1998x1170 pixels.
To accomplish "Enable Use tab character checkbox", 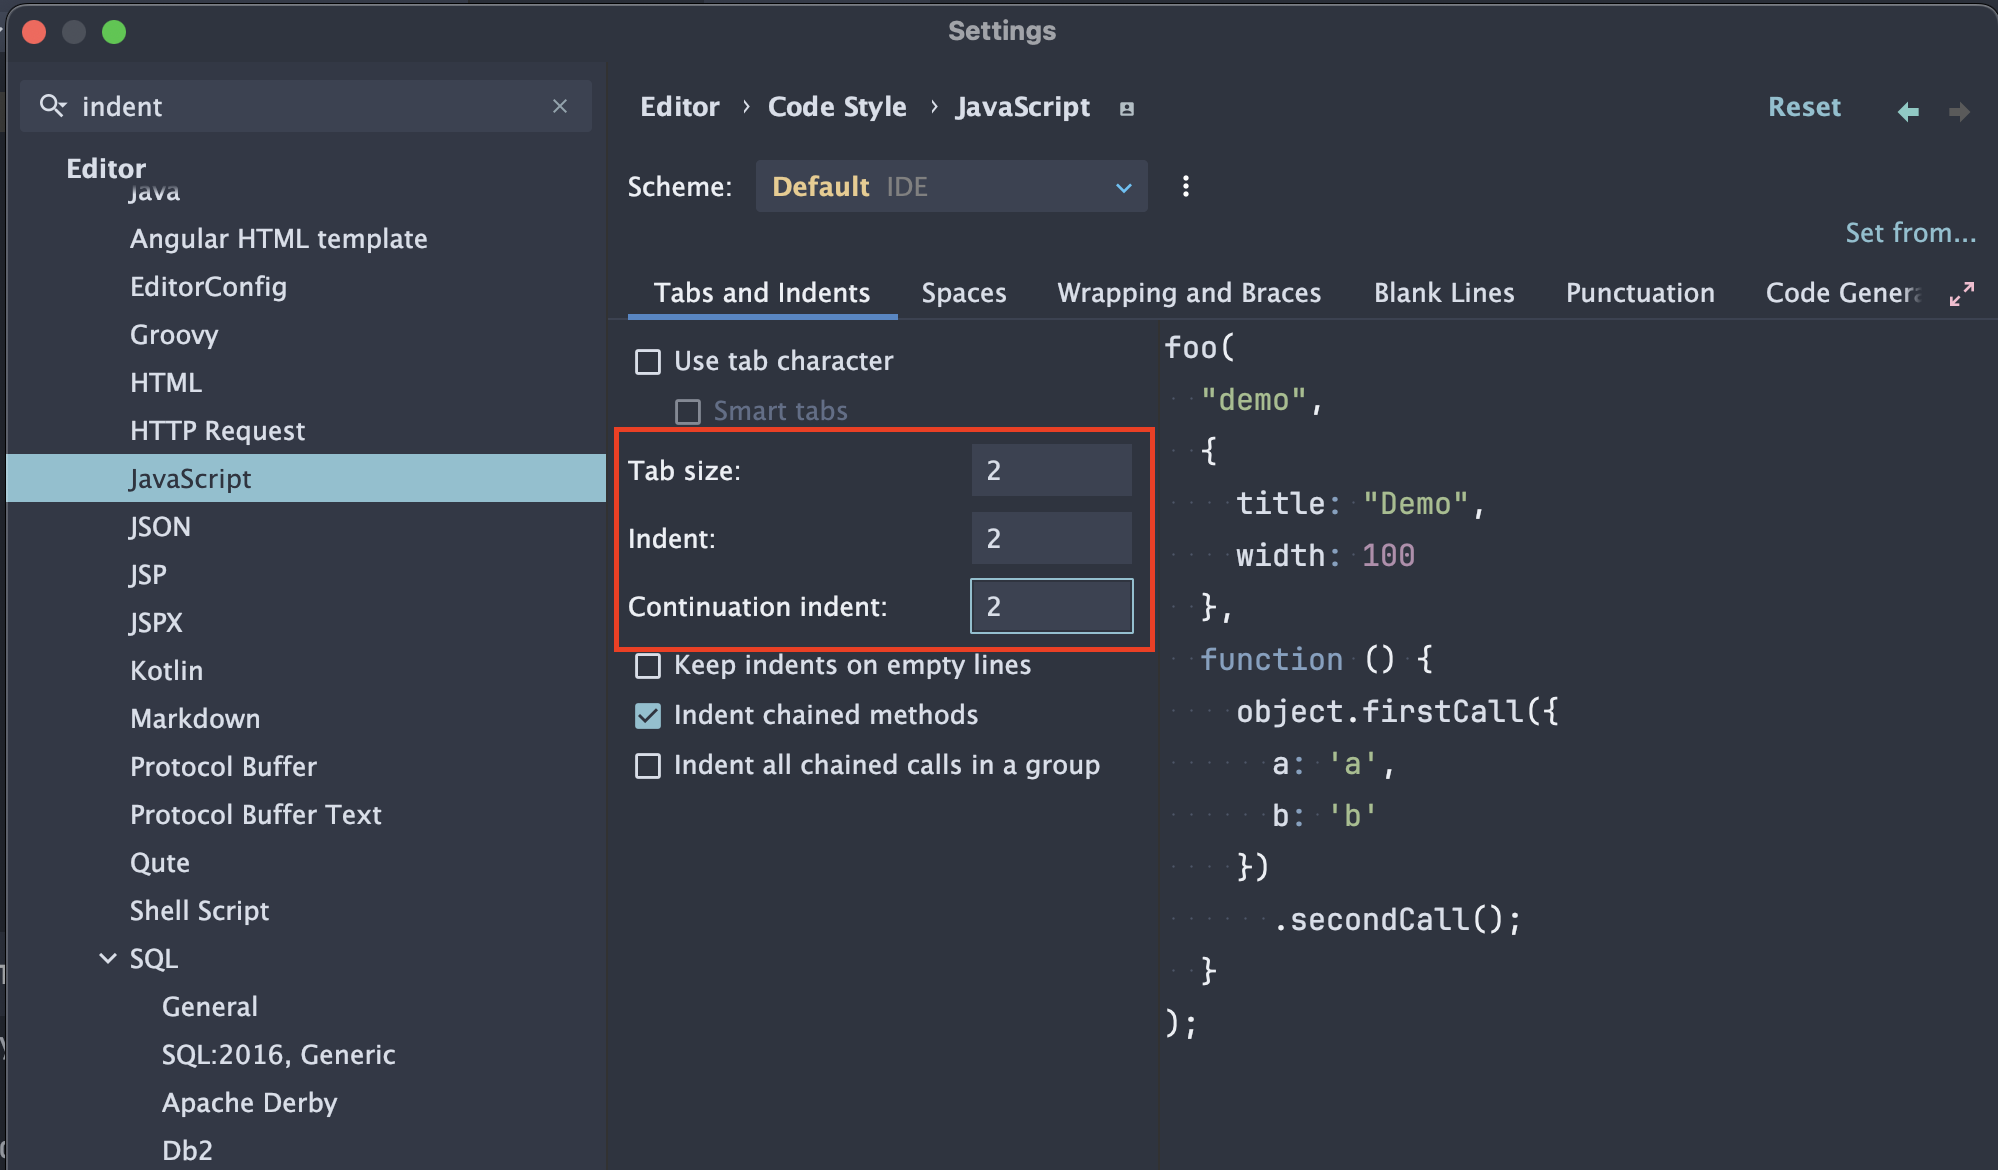I will point(648,362).
